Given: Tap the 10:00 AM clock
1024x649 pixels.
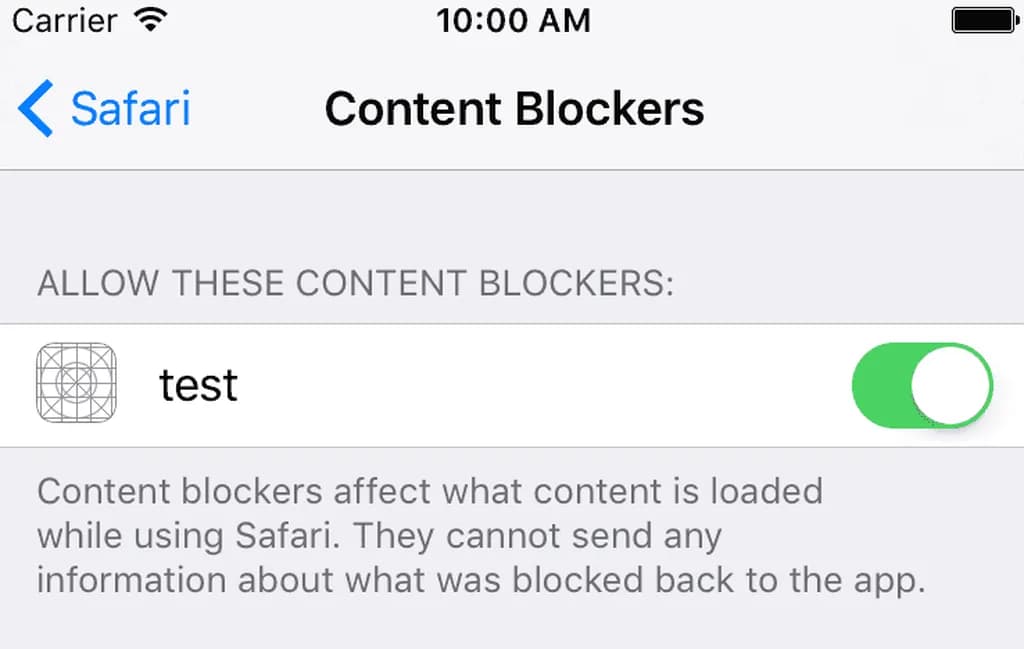Looking at the screenshot, I should (513, 20).
